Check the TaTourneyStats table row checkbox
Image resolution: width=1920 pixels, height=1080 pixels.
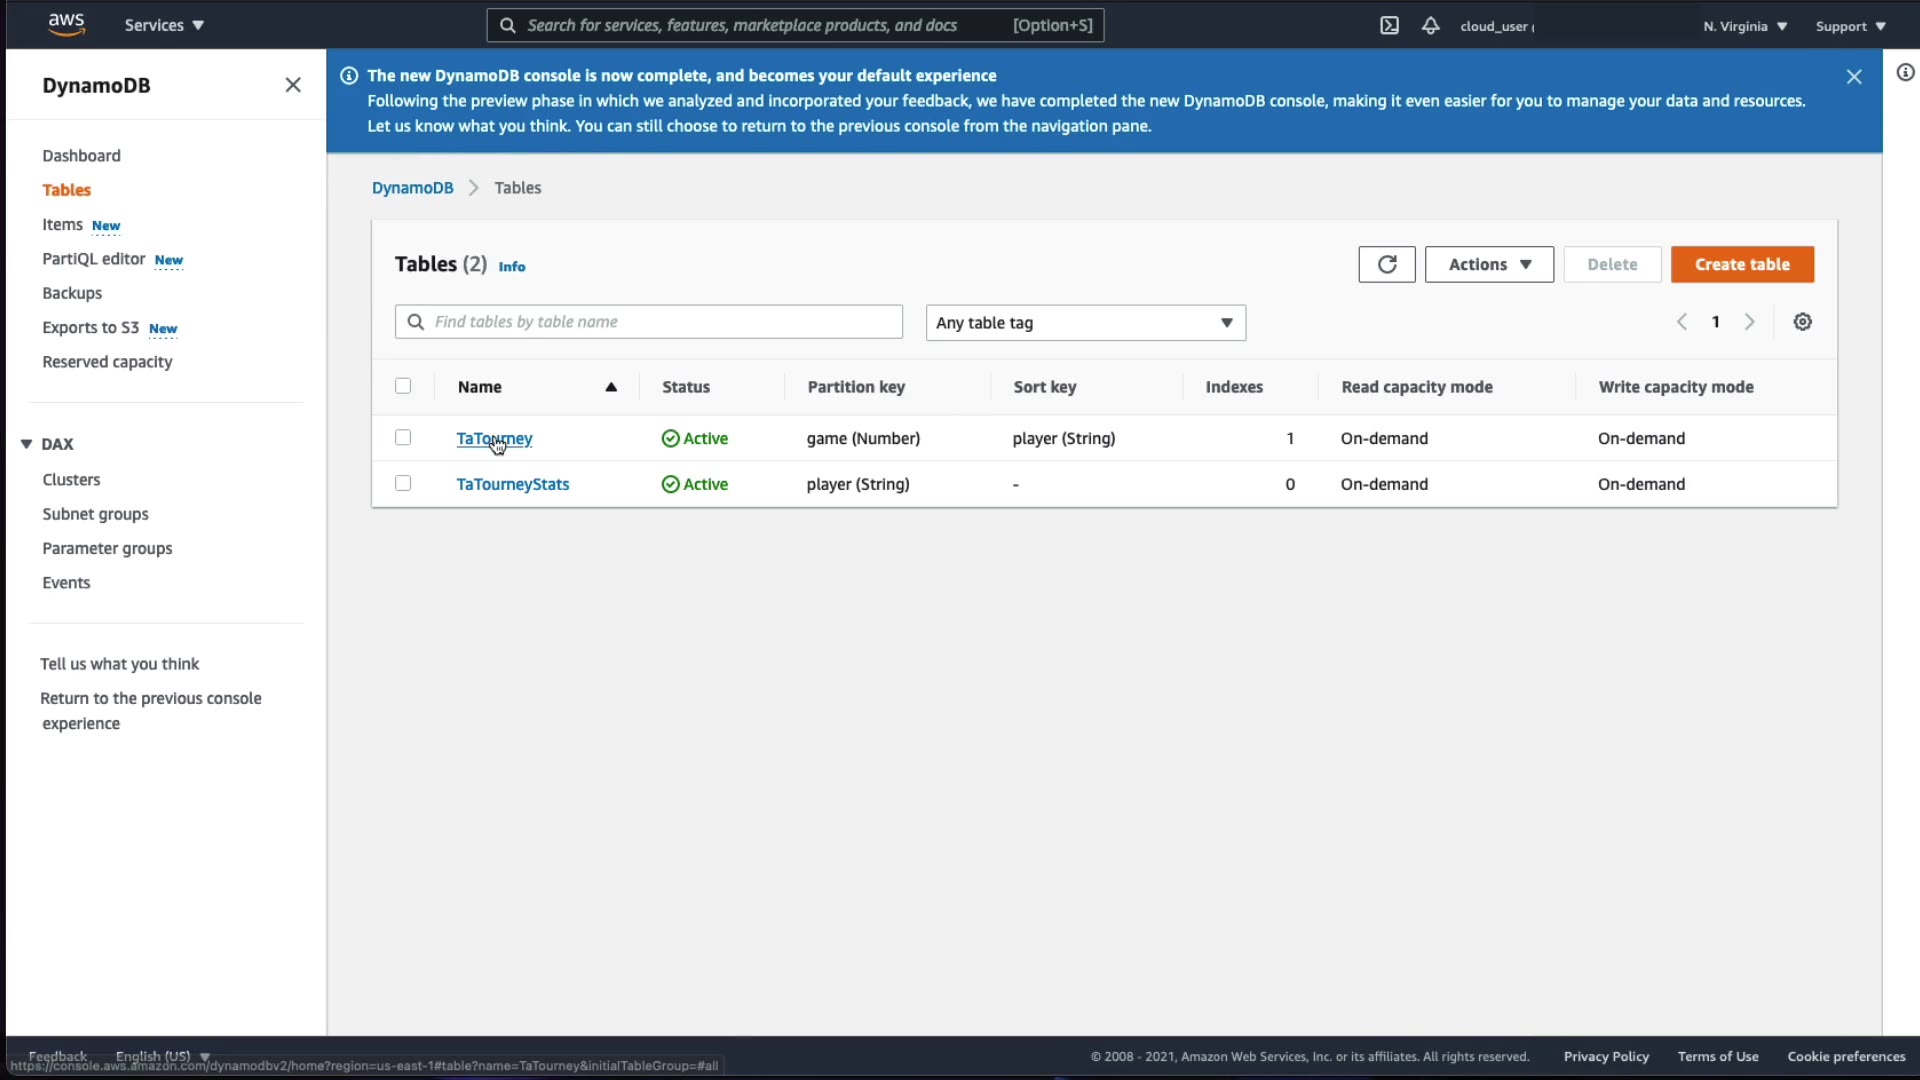(x=403, y=484)
